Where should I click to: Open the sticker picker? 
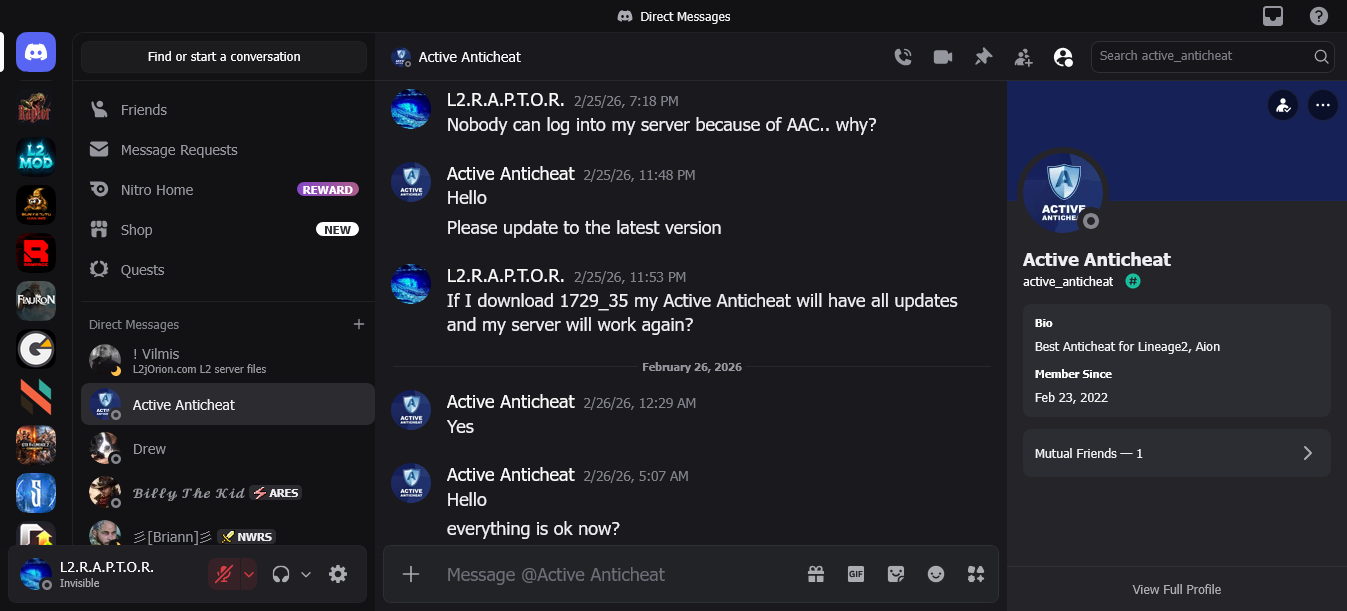pyautogui.click(x=896, y=574)
